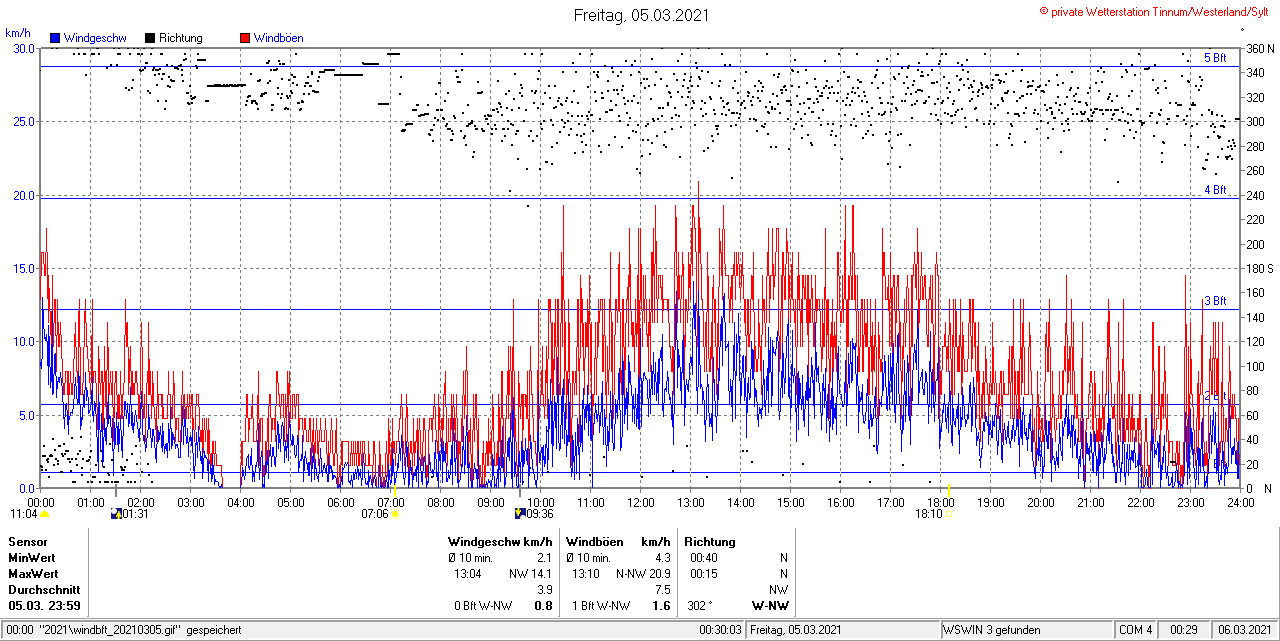Click the '06.03.2021' status bar date

pos(1245,630)
